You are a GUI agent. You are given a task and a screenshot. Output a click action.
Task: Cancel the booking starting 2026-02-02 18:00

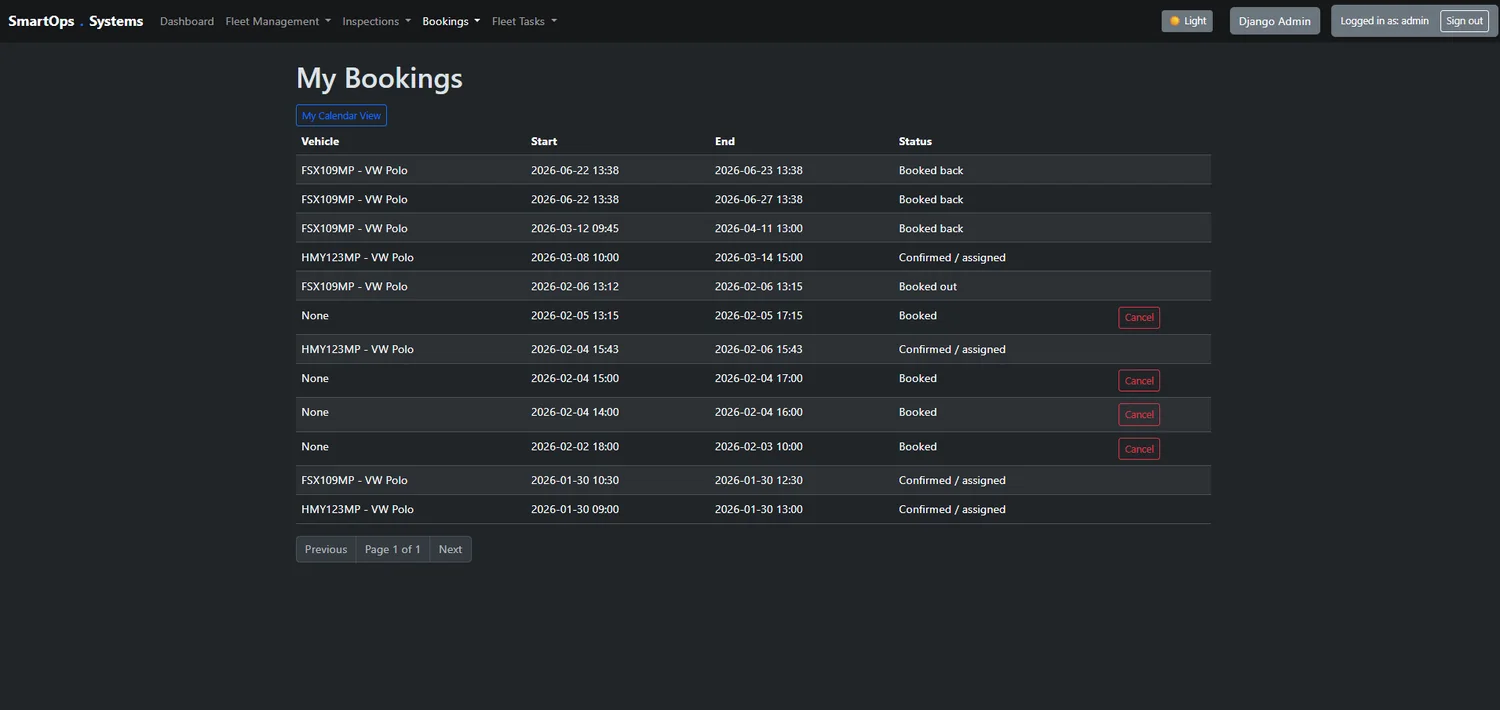1139,449
